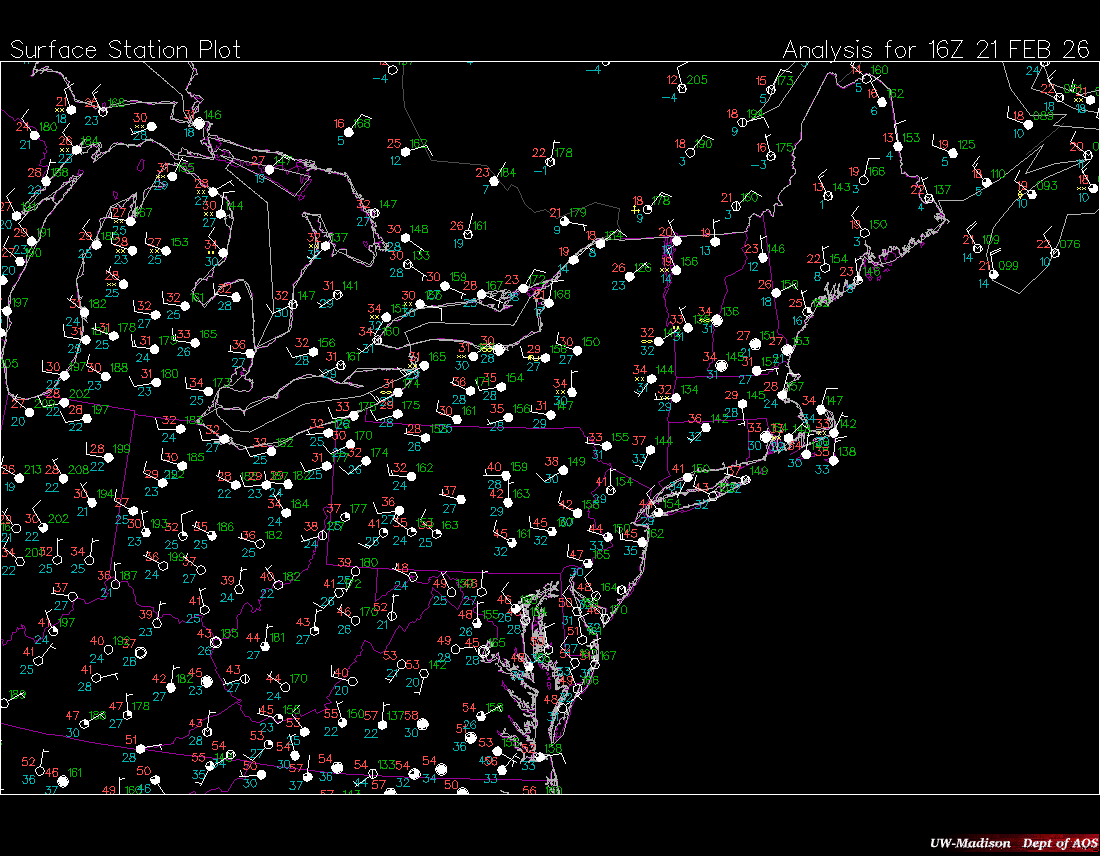Click the 'Dept of AOS' footer link
This screenshot has width=1100, height=856.
1058,843
